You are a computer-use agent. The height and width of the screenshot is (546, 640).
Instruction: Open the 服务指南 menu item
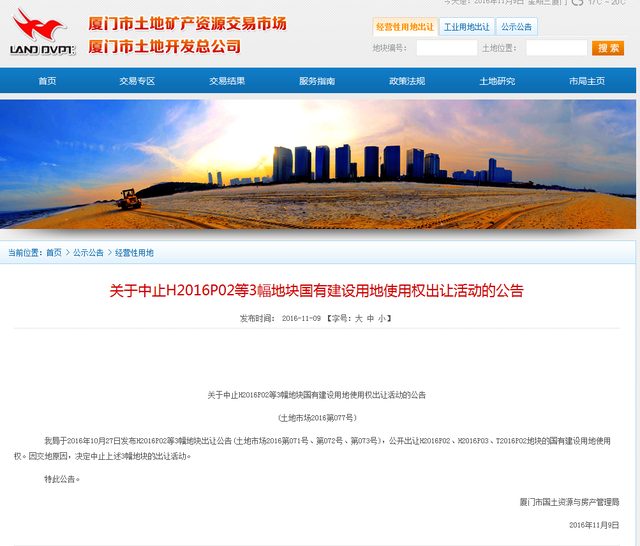[317, 81]
